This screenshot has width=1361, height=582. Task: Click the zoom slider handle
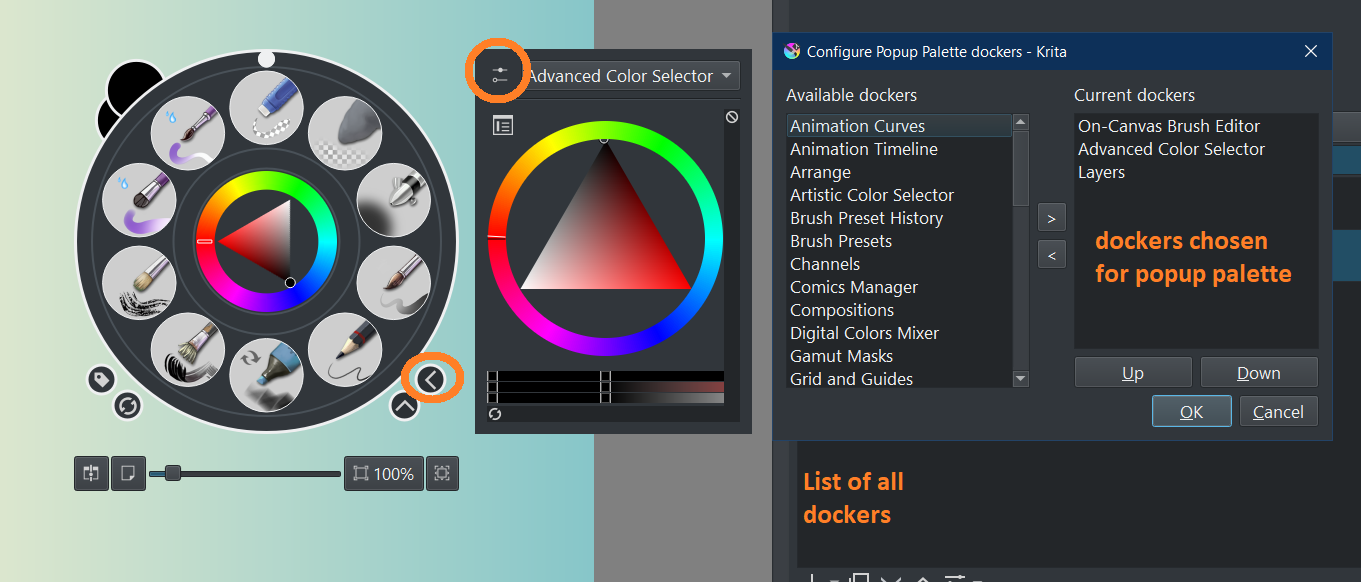click(172, 473)
